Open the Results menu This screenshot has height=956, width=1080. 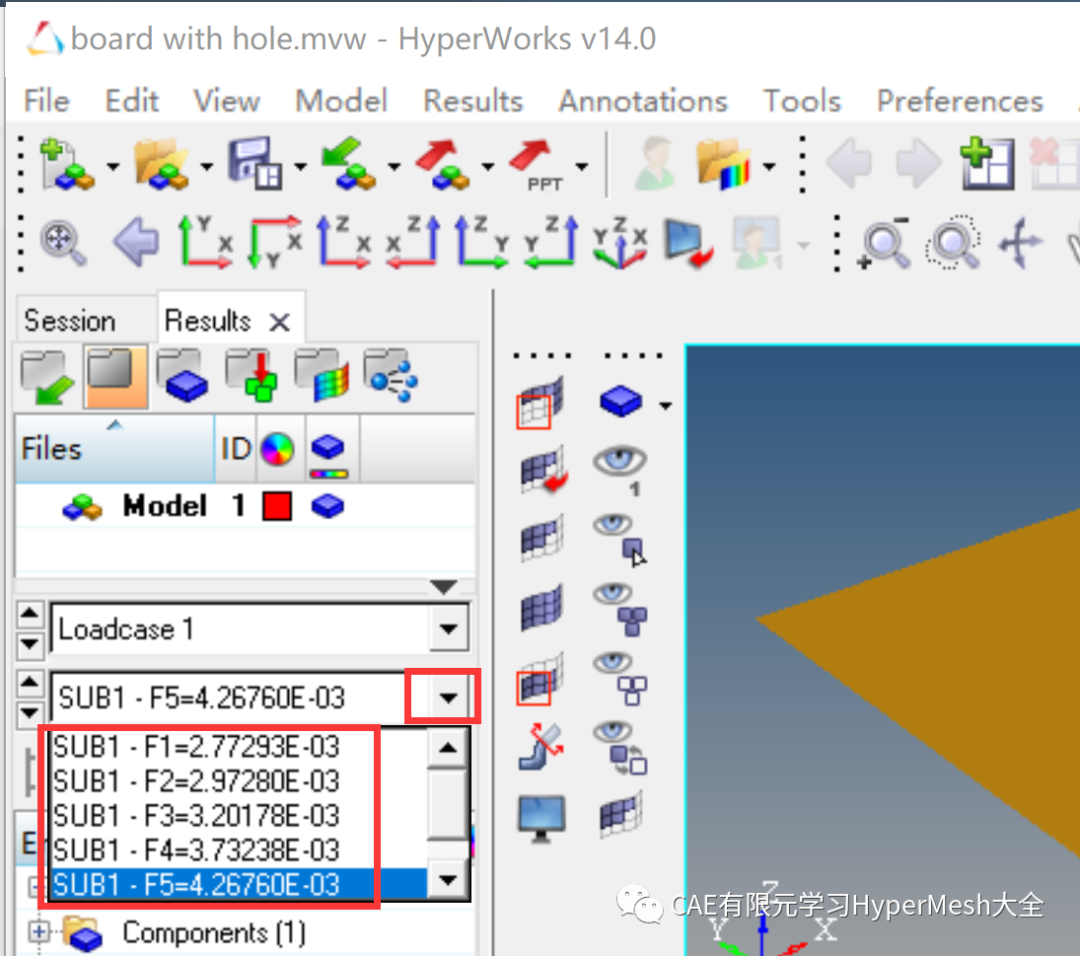tap(472, 101)
